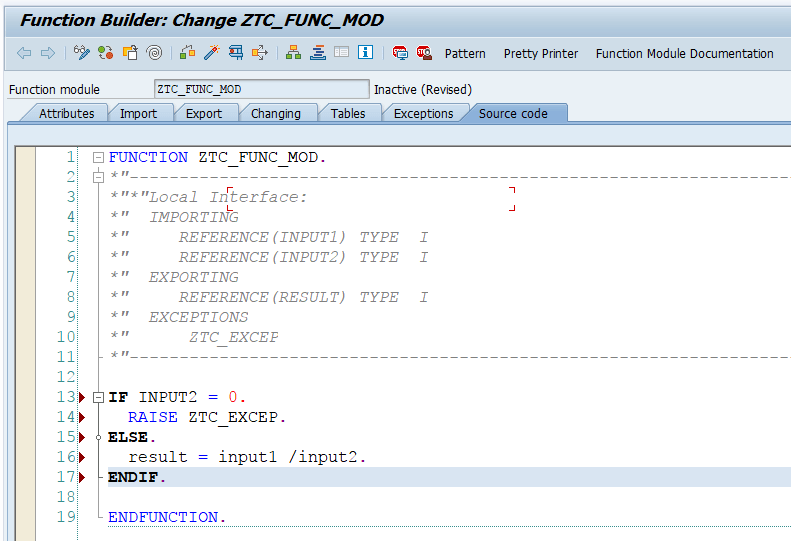This screenshot has width=791, height=541.
Task: Open Help information icon
Action: (x=365, y=52)
